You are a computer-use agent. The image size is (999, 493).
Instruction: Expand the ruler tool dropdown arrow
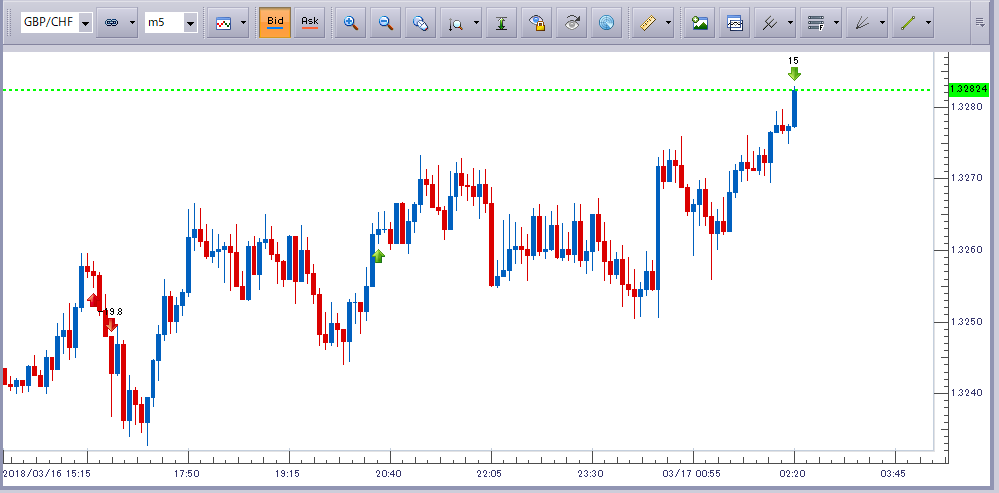point(668,23)
